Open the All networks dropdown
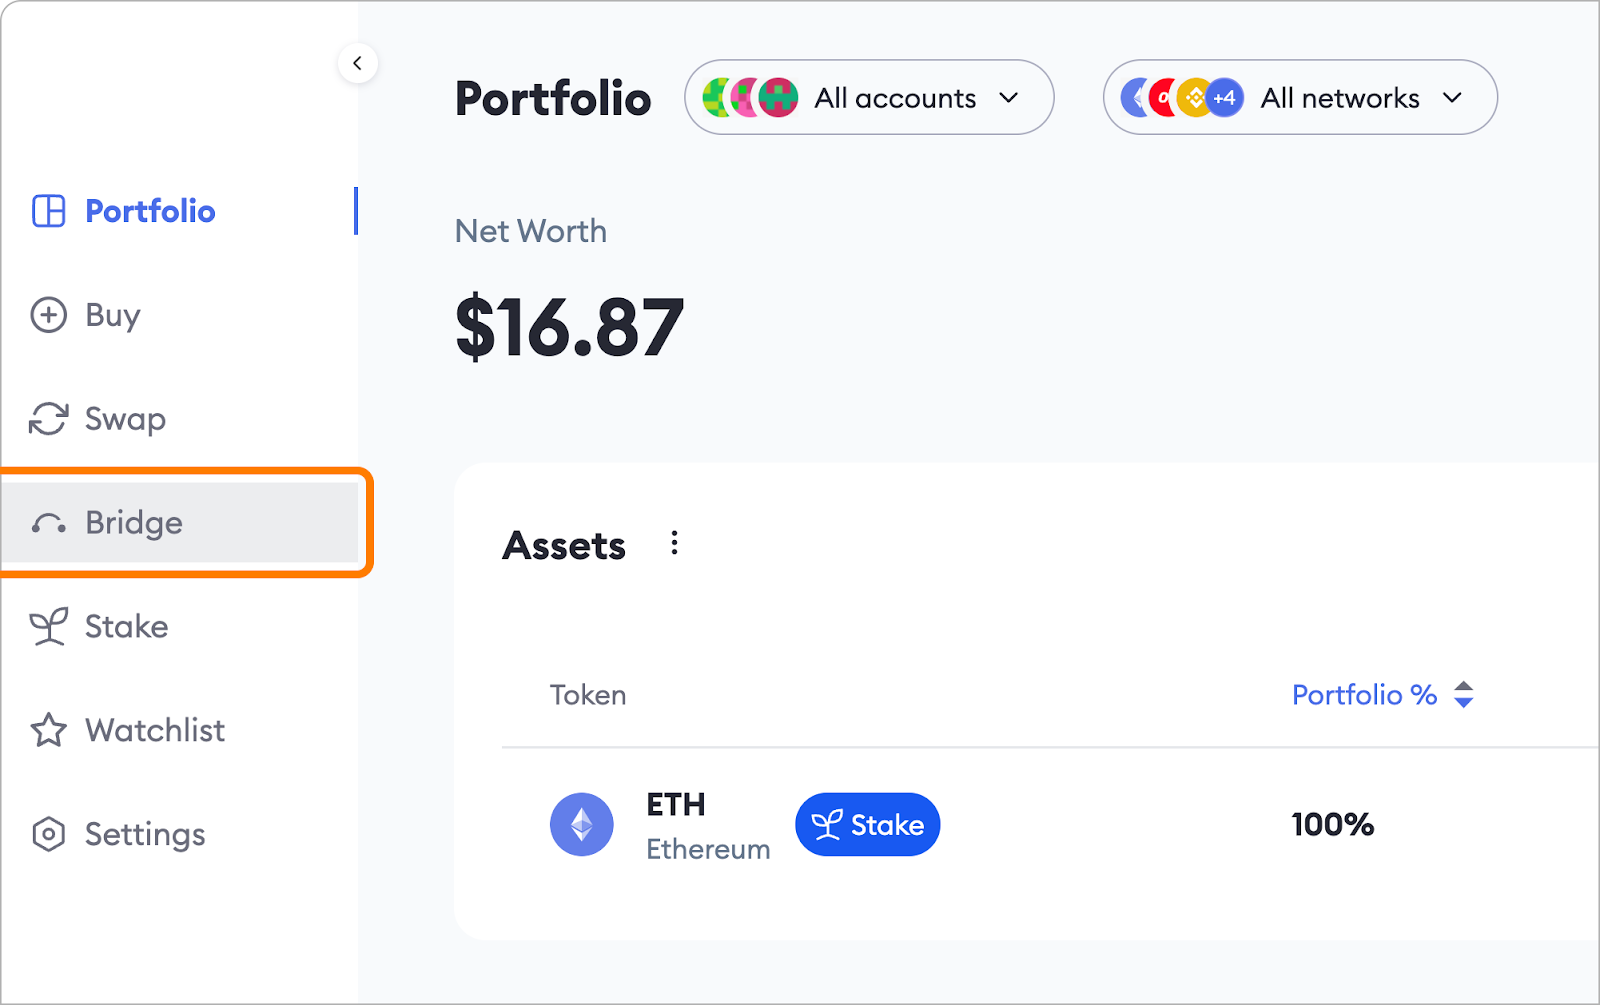Viewport: 1600px width, 1005px height. (1299, 98)
